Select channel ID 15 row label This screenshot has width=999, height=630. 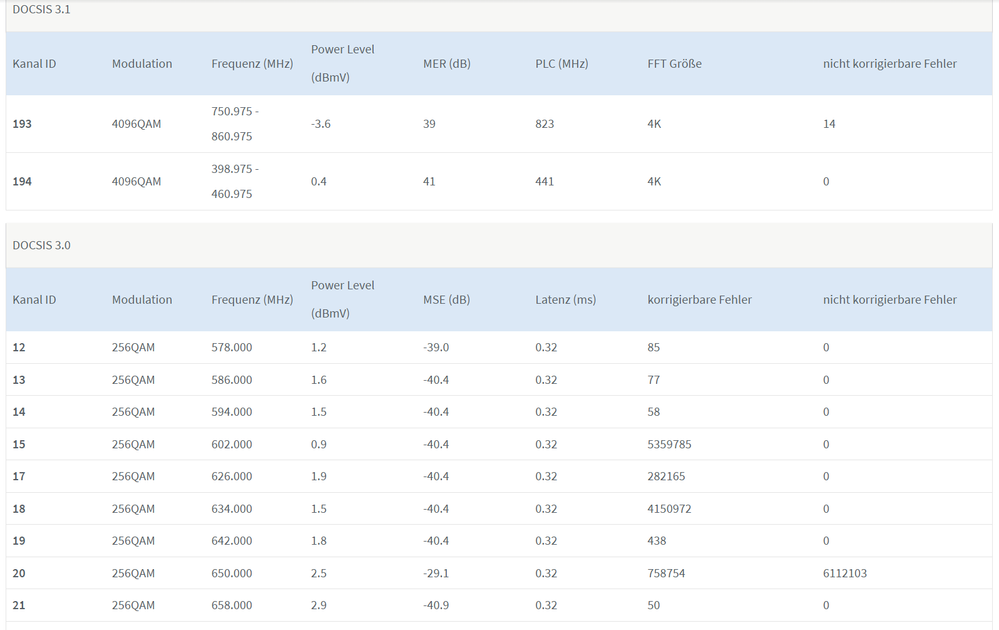pos(19,444)
